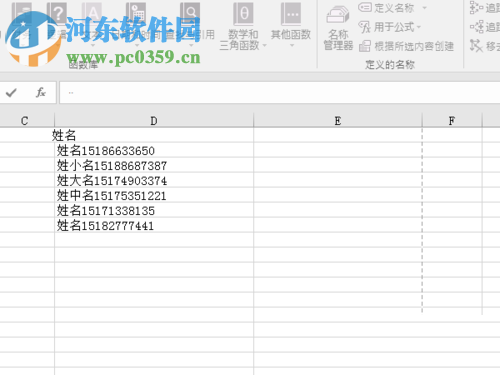Click the Logical functions question-mark icon

(57, 13)
